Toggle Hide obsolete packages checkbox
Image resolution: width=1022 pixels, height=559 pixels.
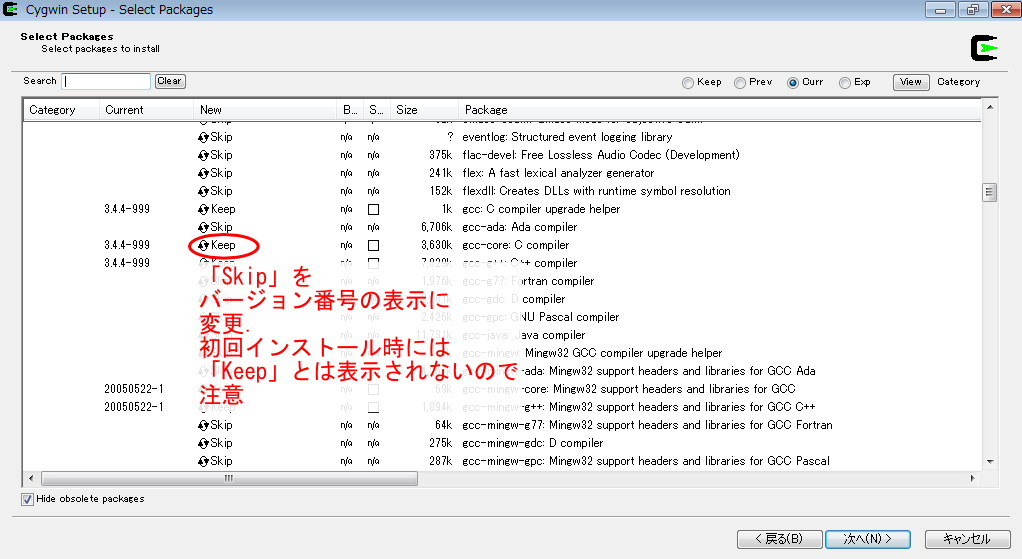(27, 499)
